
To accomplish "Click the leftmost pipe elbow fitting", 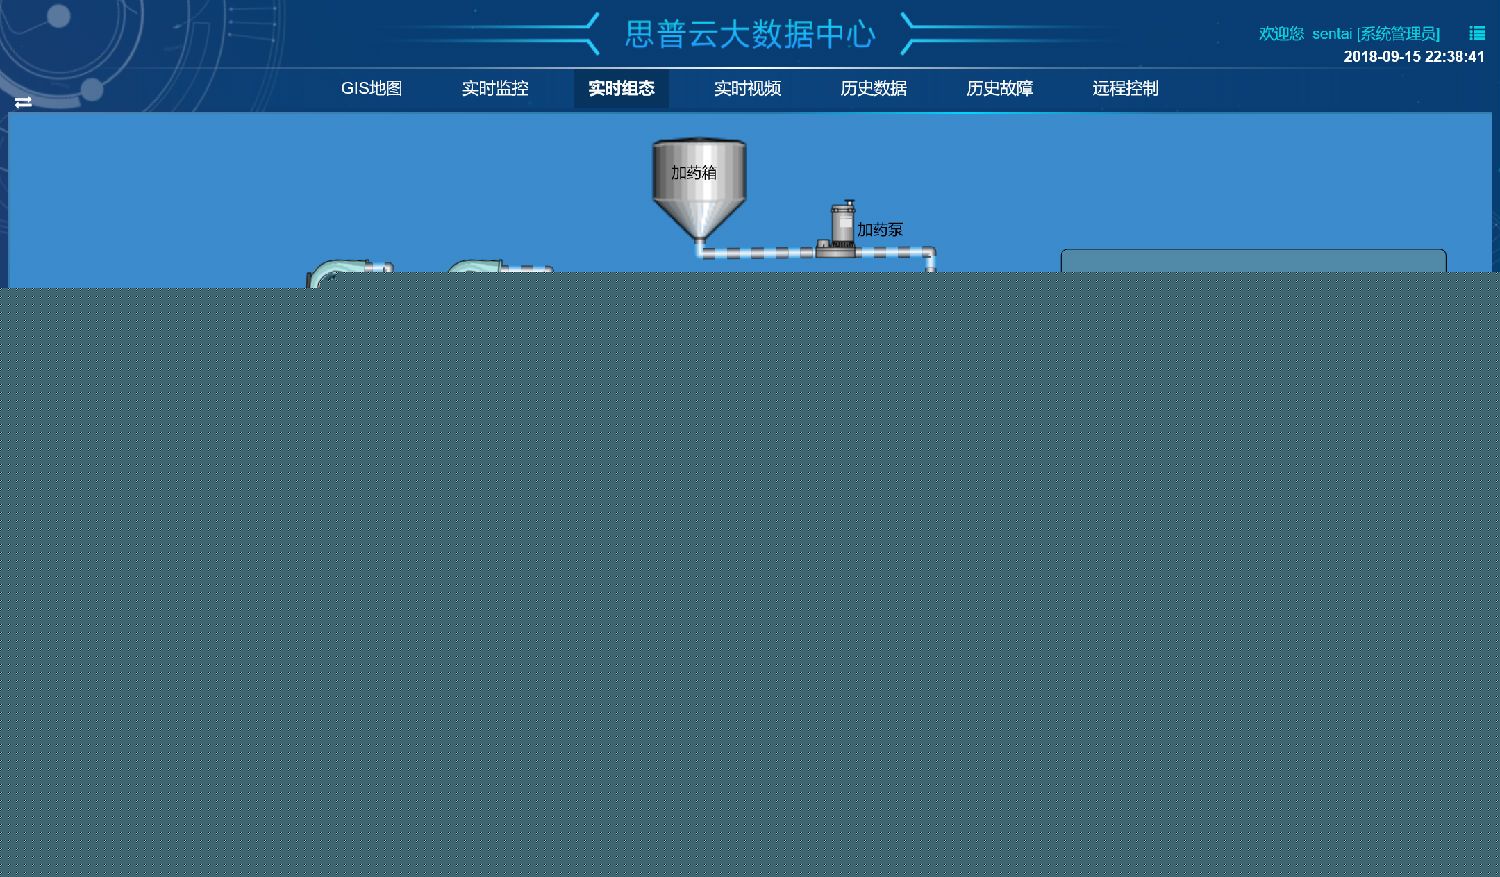I will click(340, 268).
